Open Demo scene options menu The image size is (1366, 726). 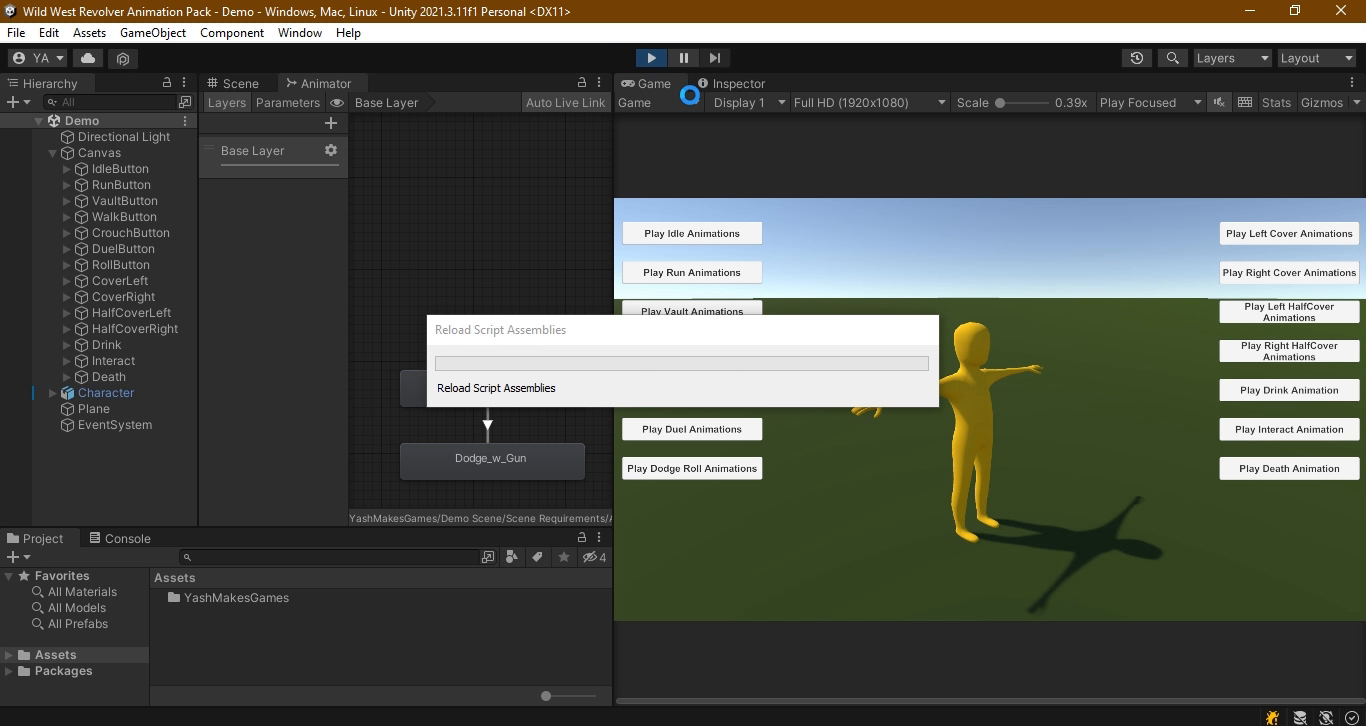(x=185, y=121)
